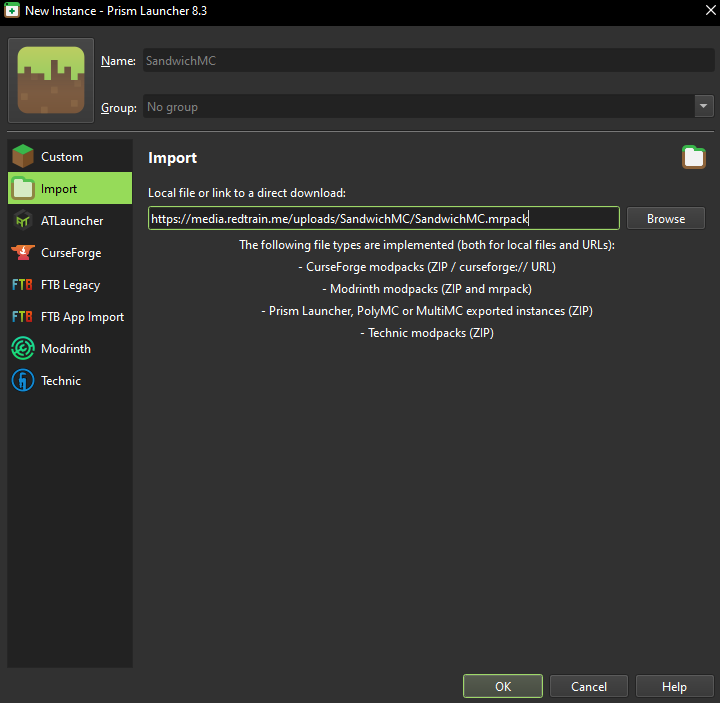Select the Import folder icon in the sidebar

pyautogui.click(x=23, y=188)
